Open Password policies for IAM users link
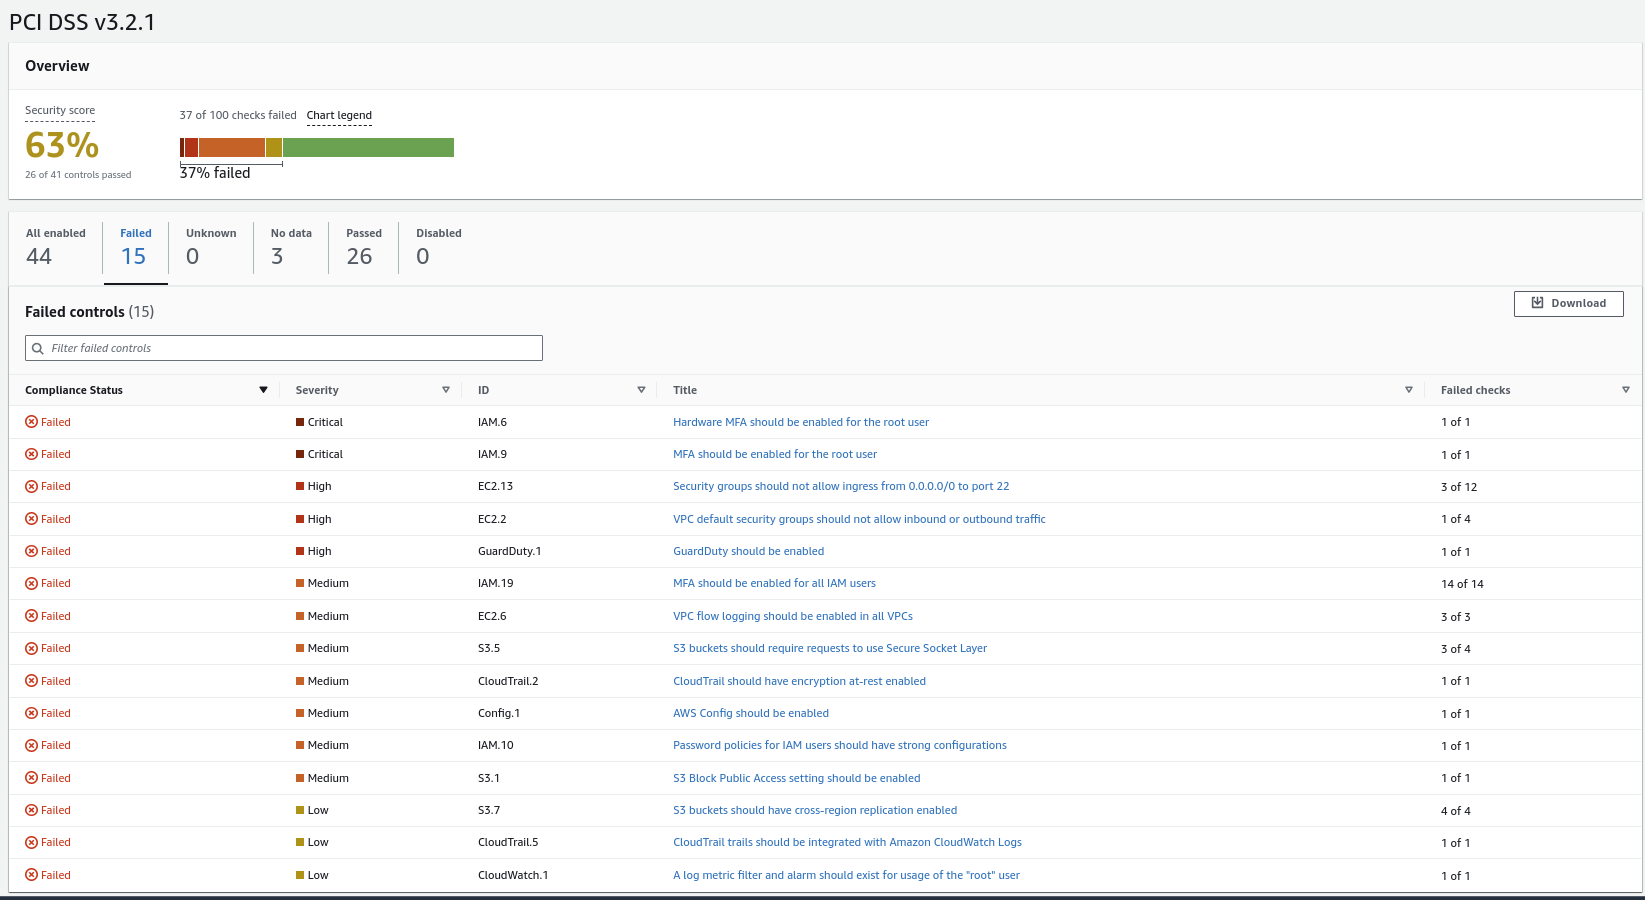 (840, 745)
